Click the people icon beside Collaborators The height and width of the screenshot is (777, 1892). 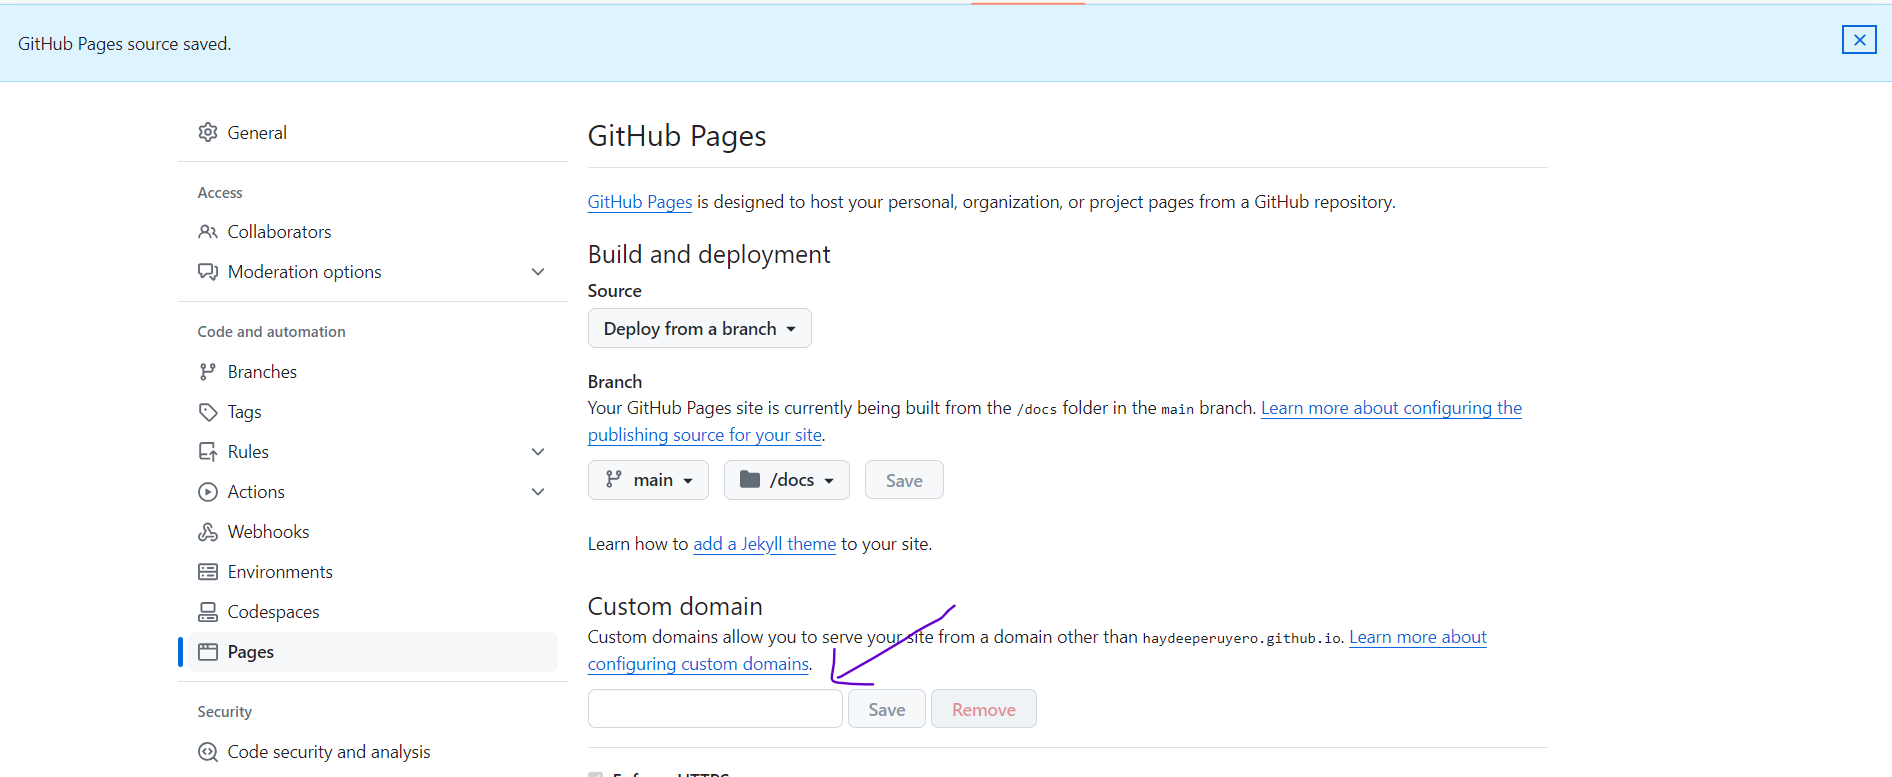[x=208, y=232]
